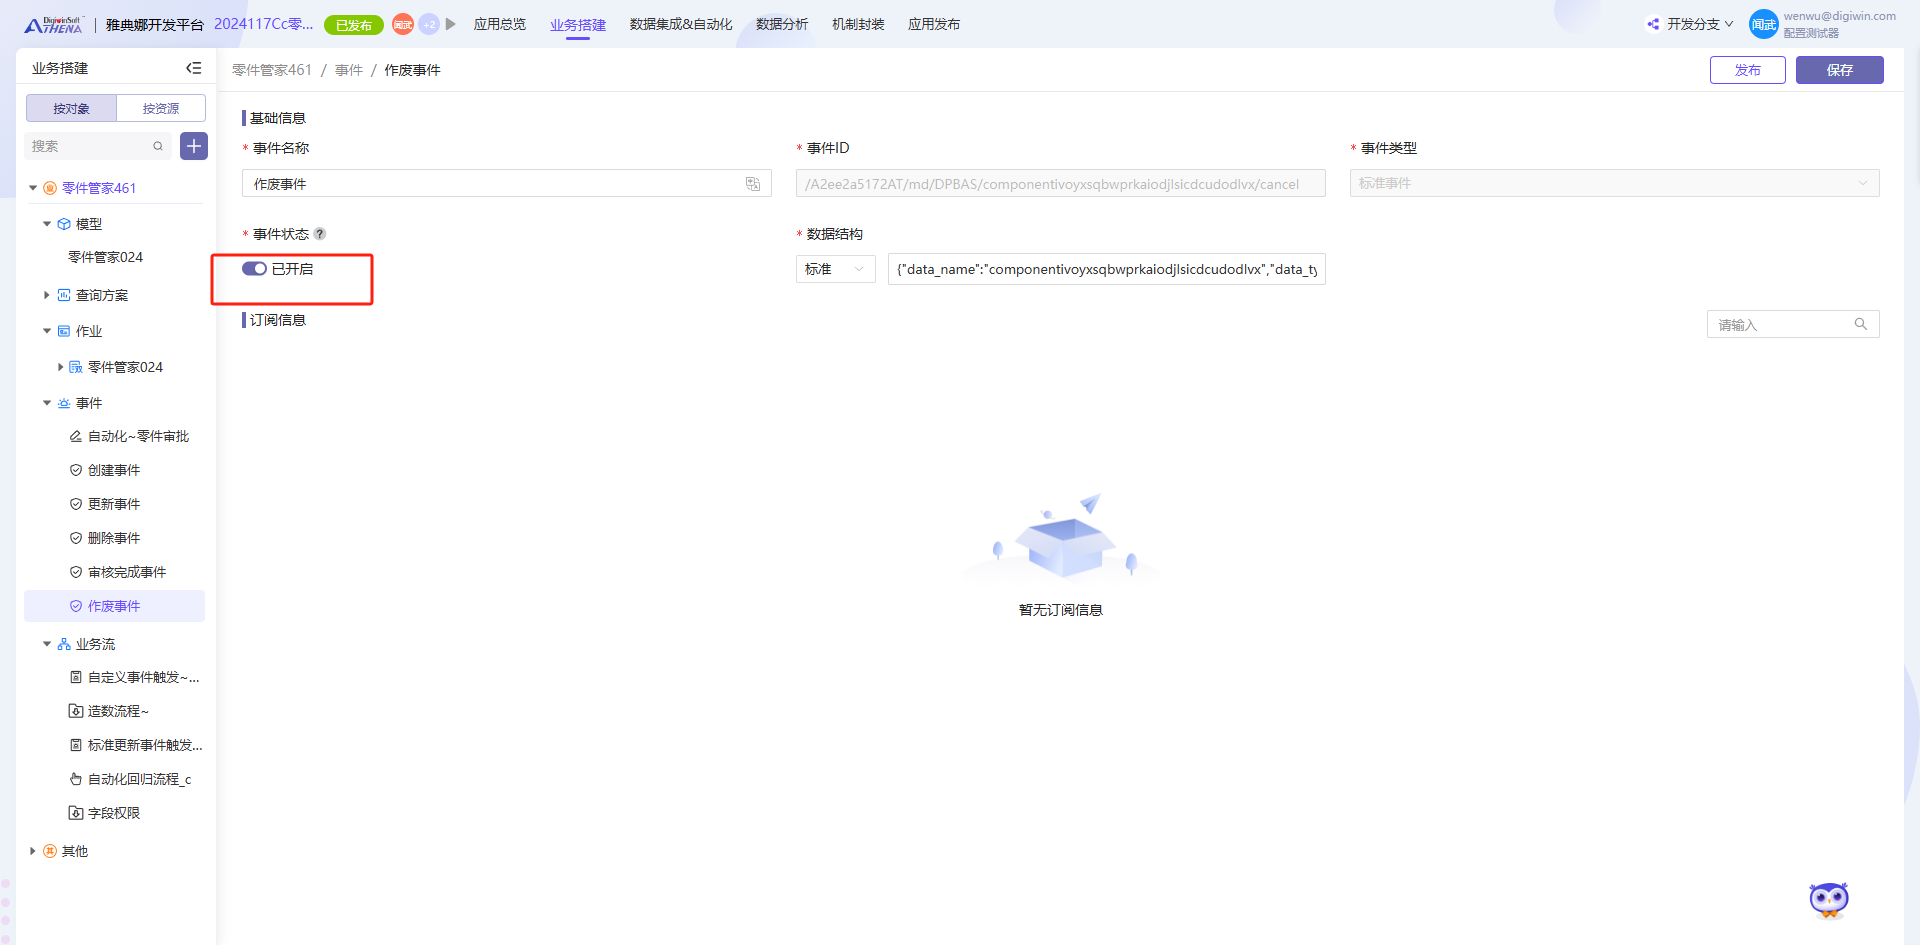The width and height of the screenshot is (1920, 945).
Task: Click the user avatar icon
Action: click(1763, 24)
